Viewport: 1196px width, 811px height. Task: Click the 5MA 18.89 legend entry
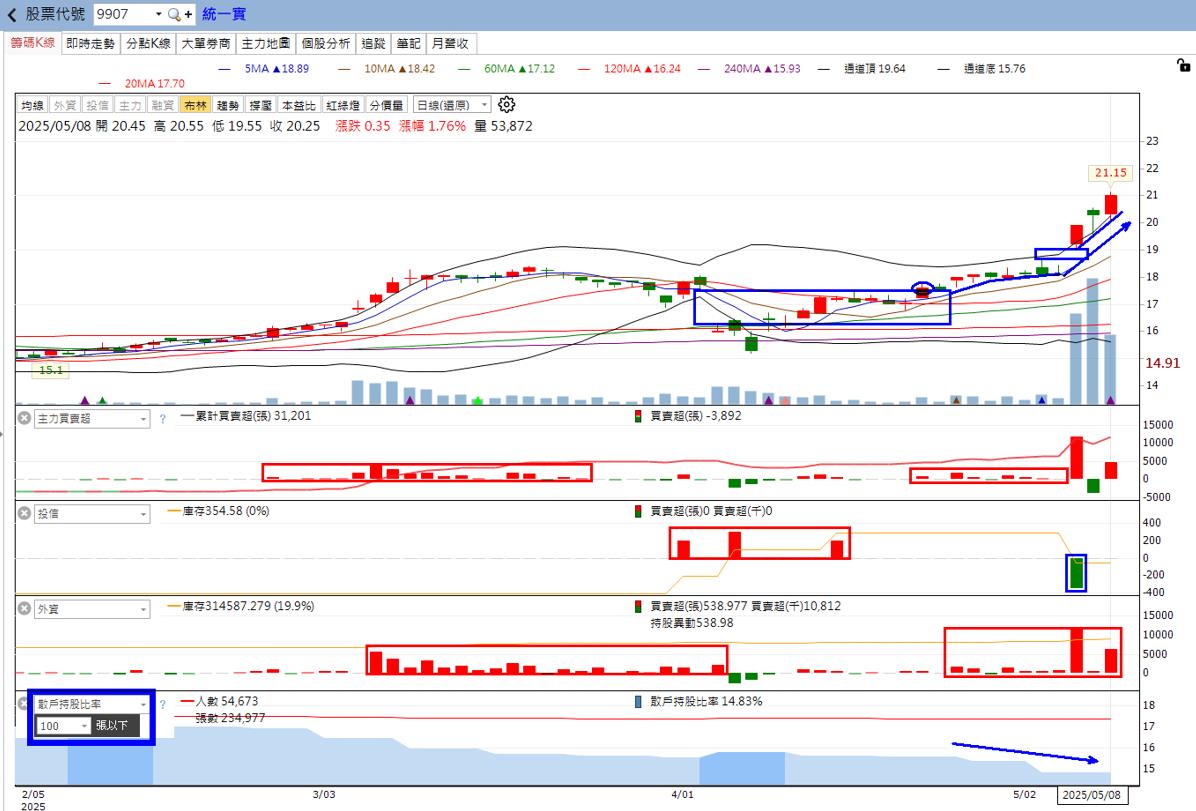263,69
